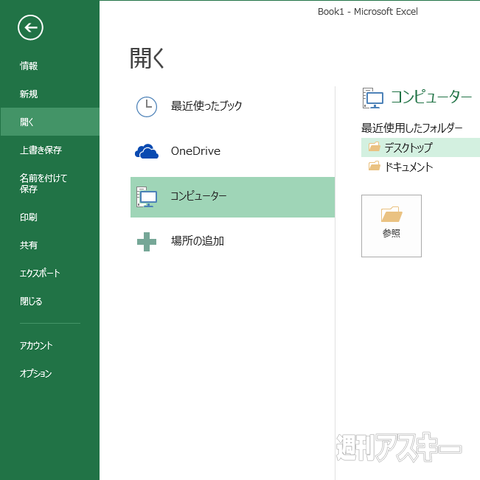Click the large computer icon in the right pane header

tap(373, 98)
